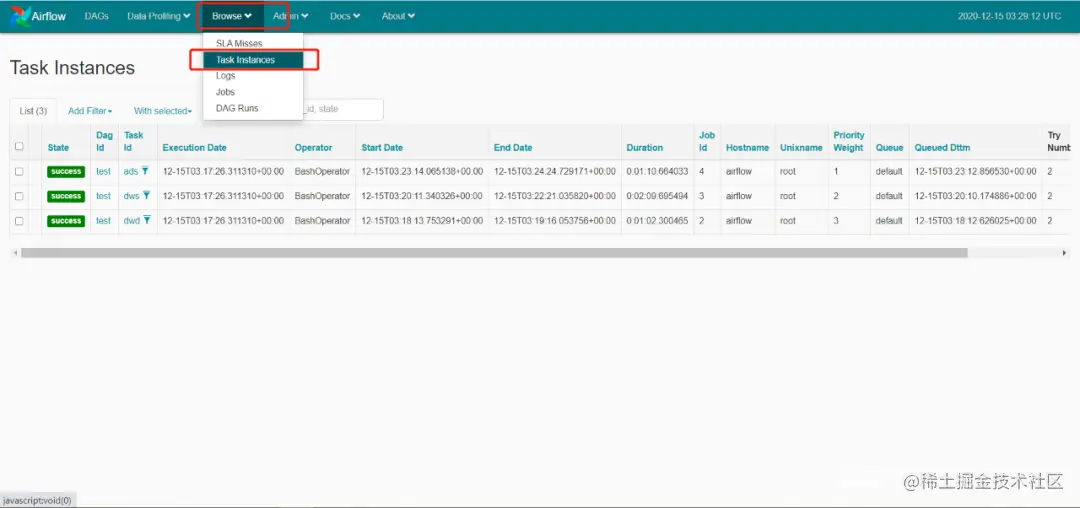Click duration 0:02:09.695494 cell
This screenshot has width=1080, height=508.
coord(656,196)
